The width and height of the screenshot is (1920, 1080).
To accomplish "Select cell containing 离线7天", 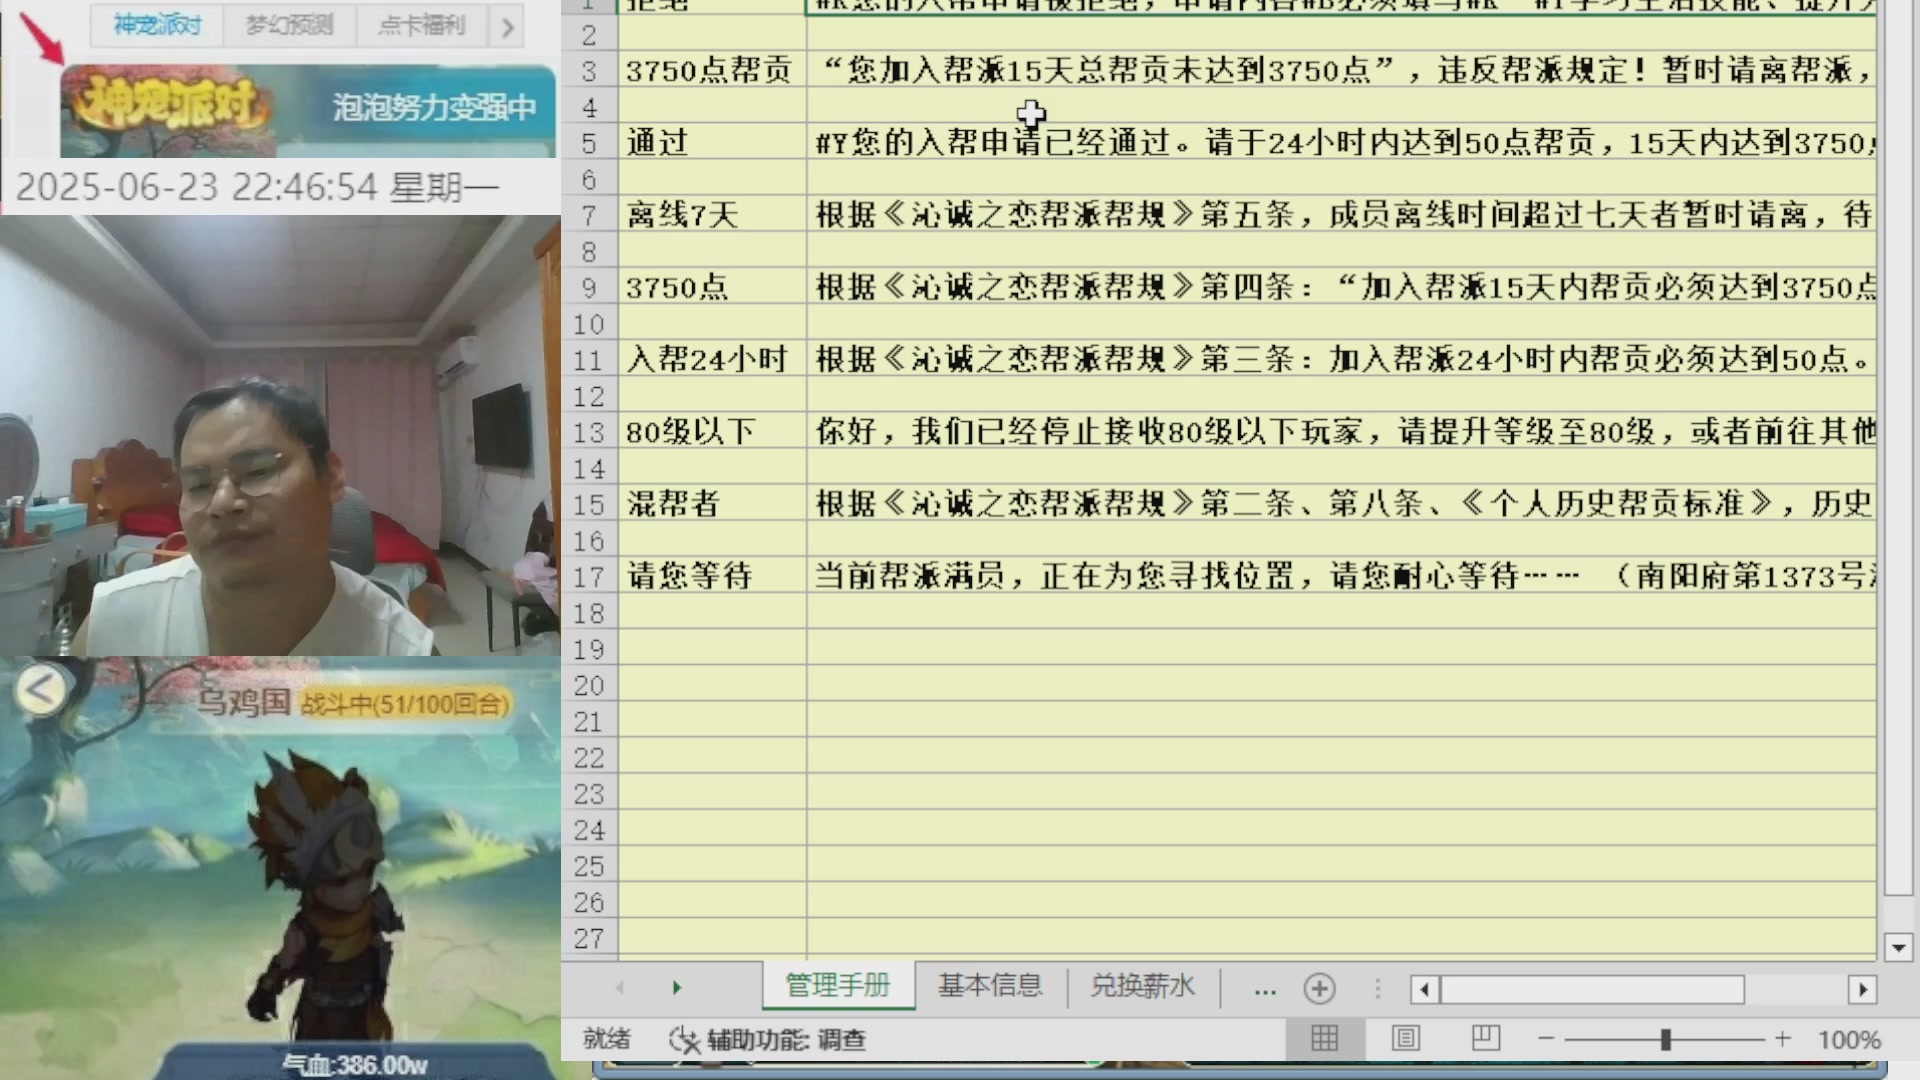I will tap(712, 214).
